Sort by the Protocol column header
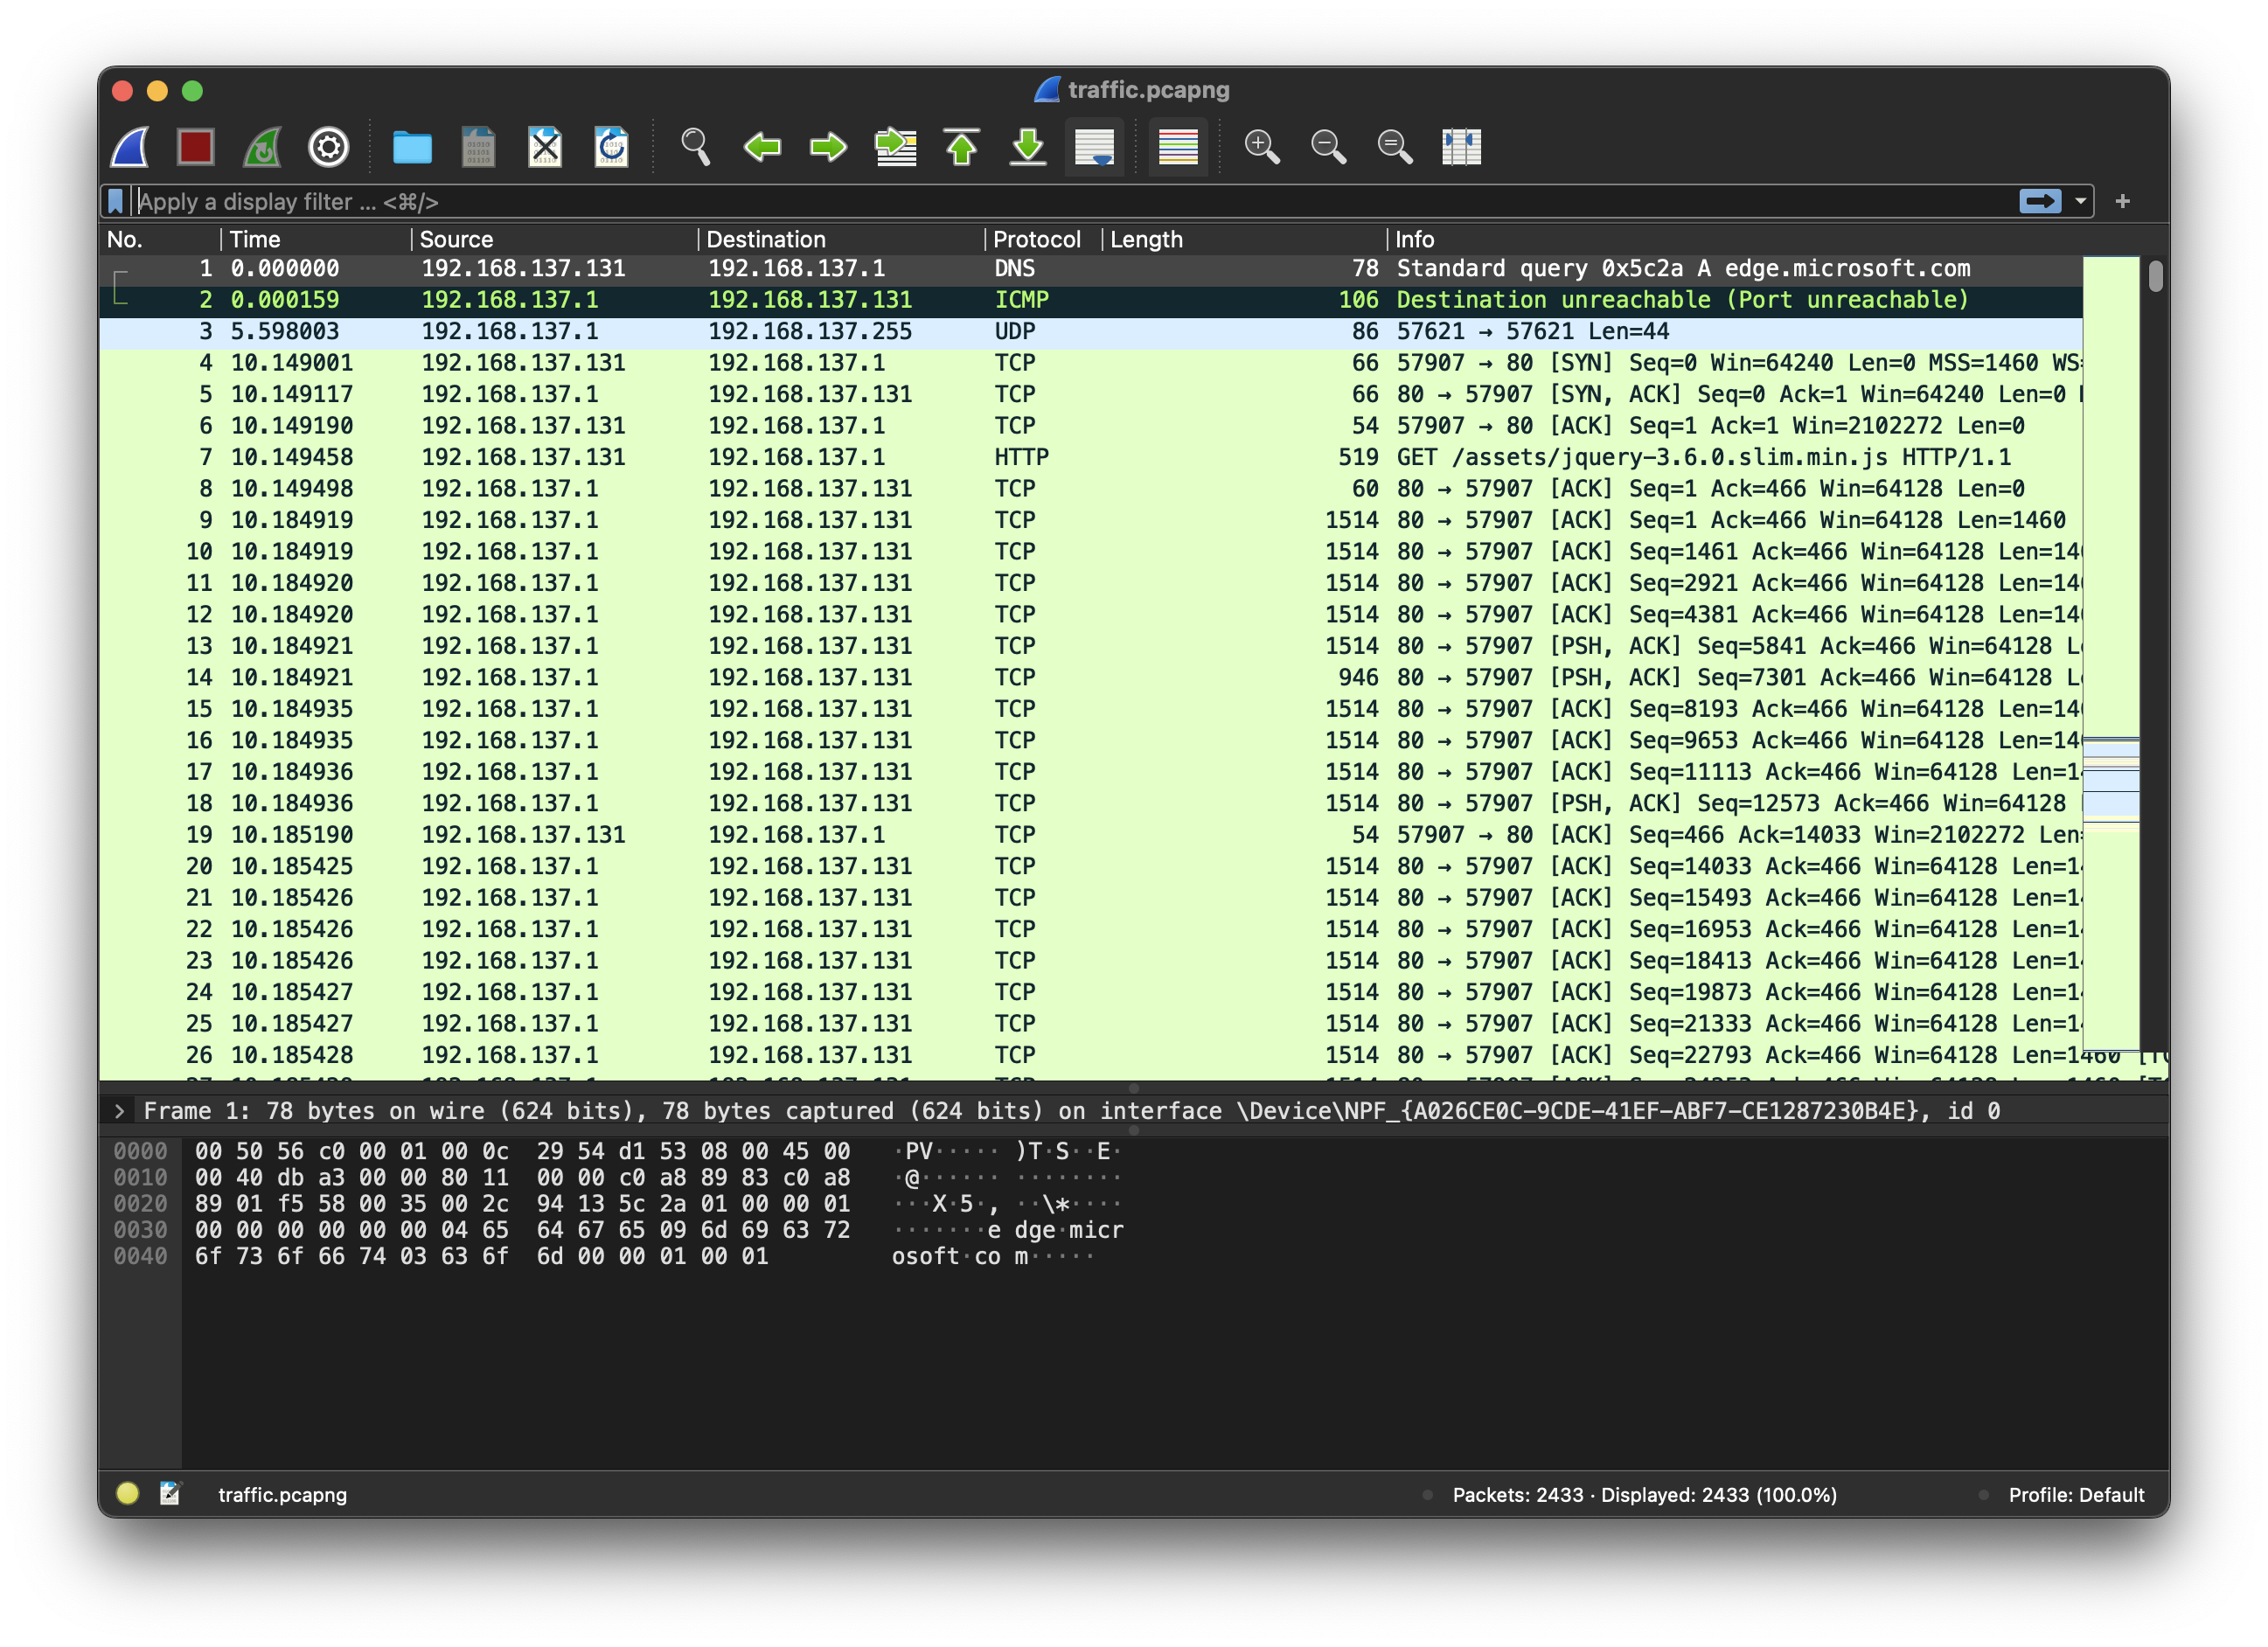The height and width of the screenshot is (1647, 2268). click(1036, 239)
